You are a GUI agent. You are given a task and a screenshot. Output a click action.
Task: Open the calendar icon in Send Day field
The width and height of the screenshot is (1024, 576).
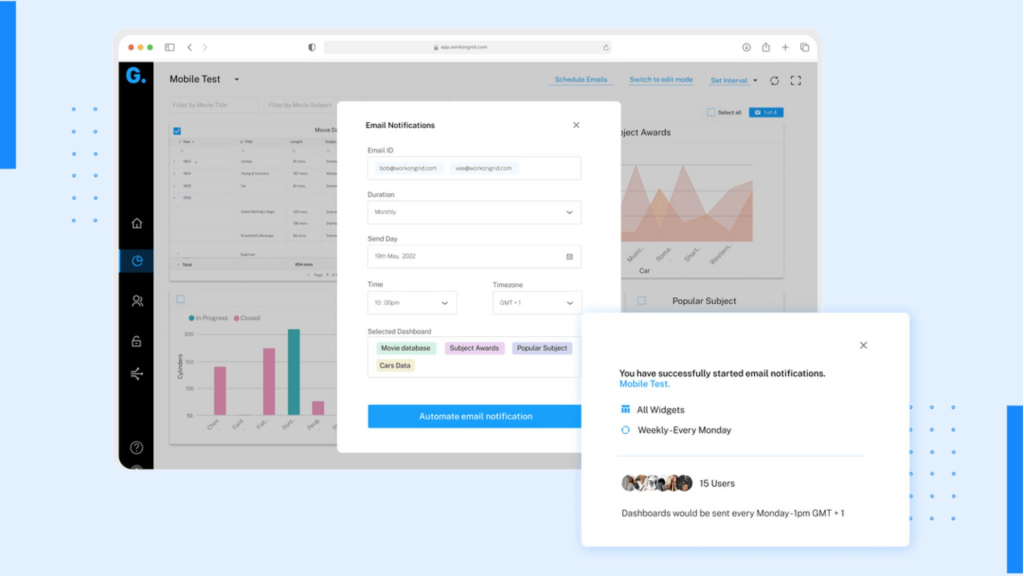coord(571,257)
